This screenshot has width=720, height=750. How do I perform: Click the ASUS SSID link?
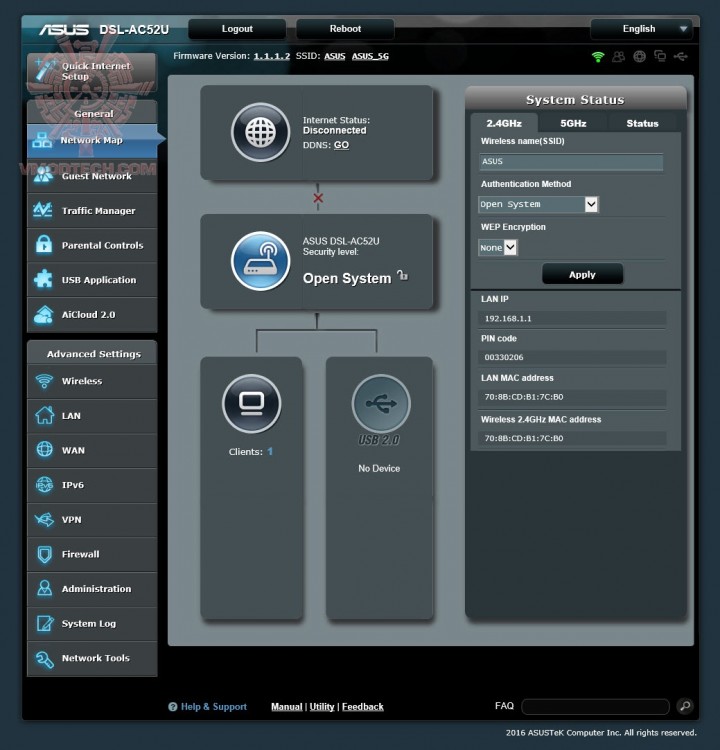pos(334,56)
